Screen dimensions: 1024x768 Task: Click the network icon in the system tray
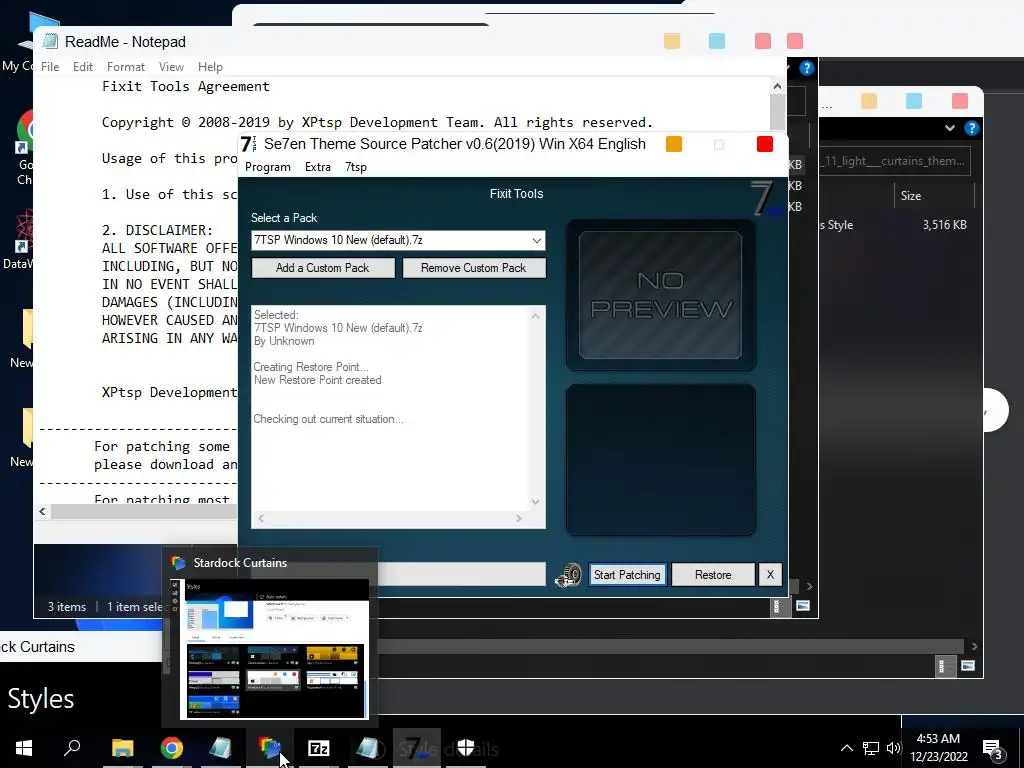tap(871, 748)
